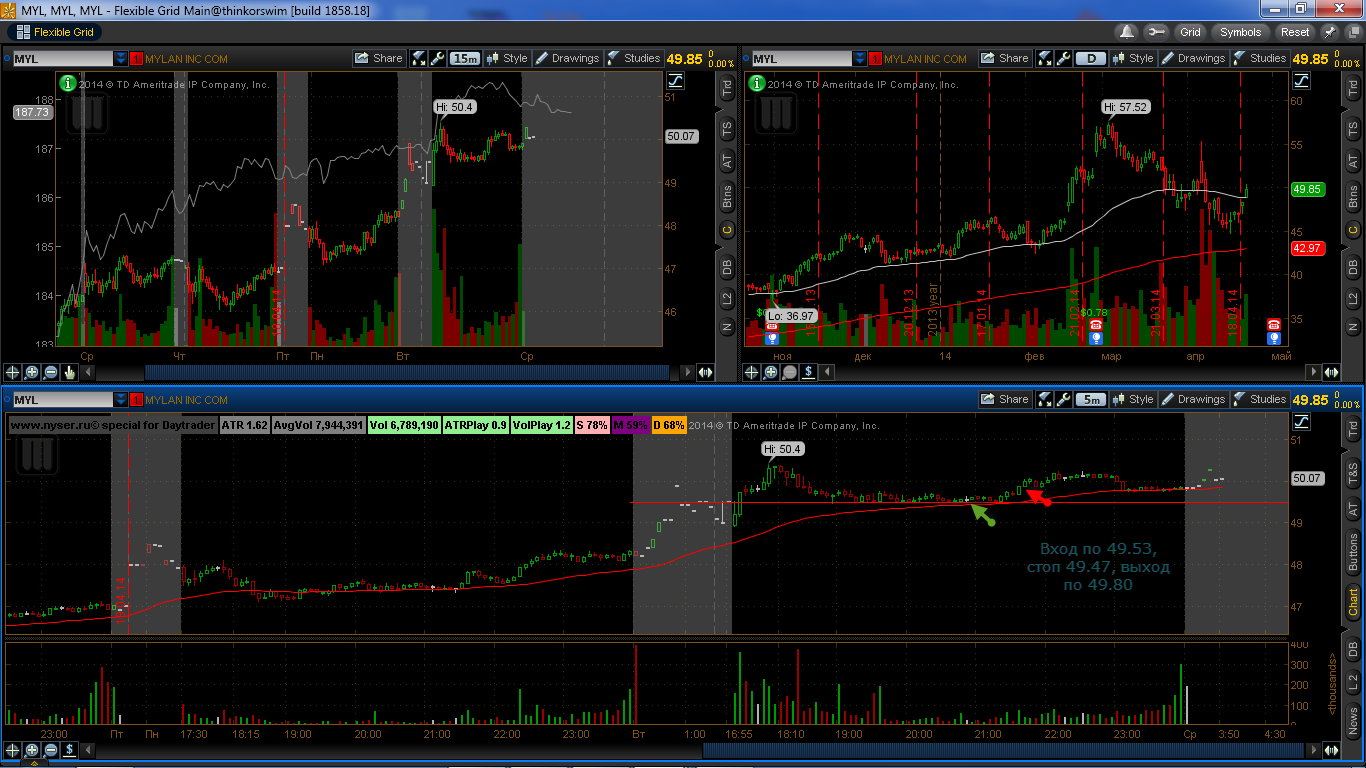Toggle the chart scale icon on 5m chart
This screenshot has width=1366, height=768.
point(1301,422)
